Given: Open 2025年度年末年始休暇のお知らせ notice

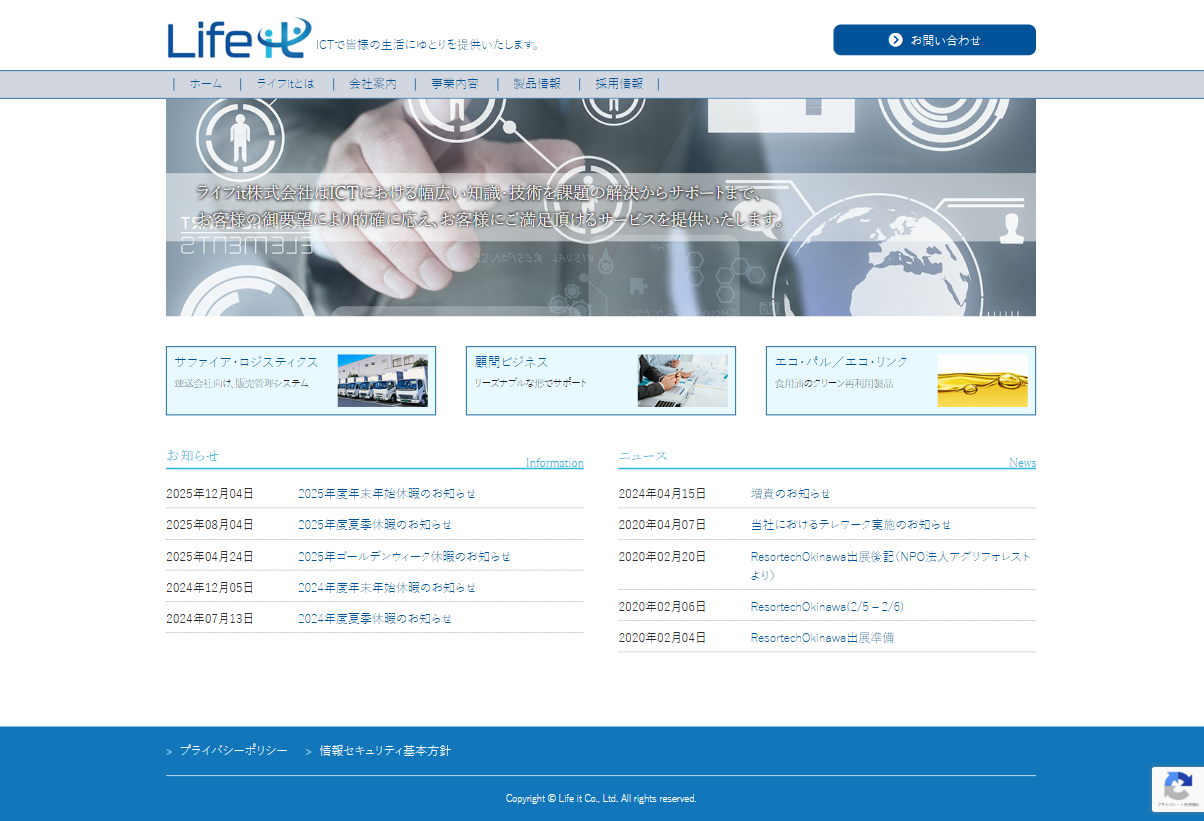Looking at the screenshot, I should pyautogui.click(x=386, y=493).
